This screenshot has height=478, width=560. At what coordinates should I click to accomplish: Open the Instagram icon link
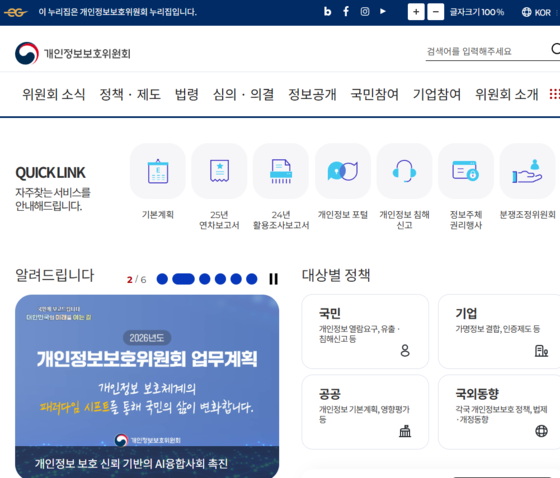tap(365, 12)
